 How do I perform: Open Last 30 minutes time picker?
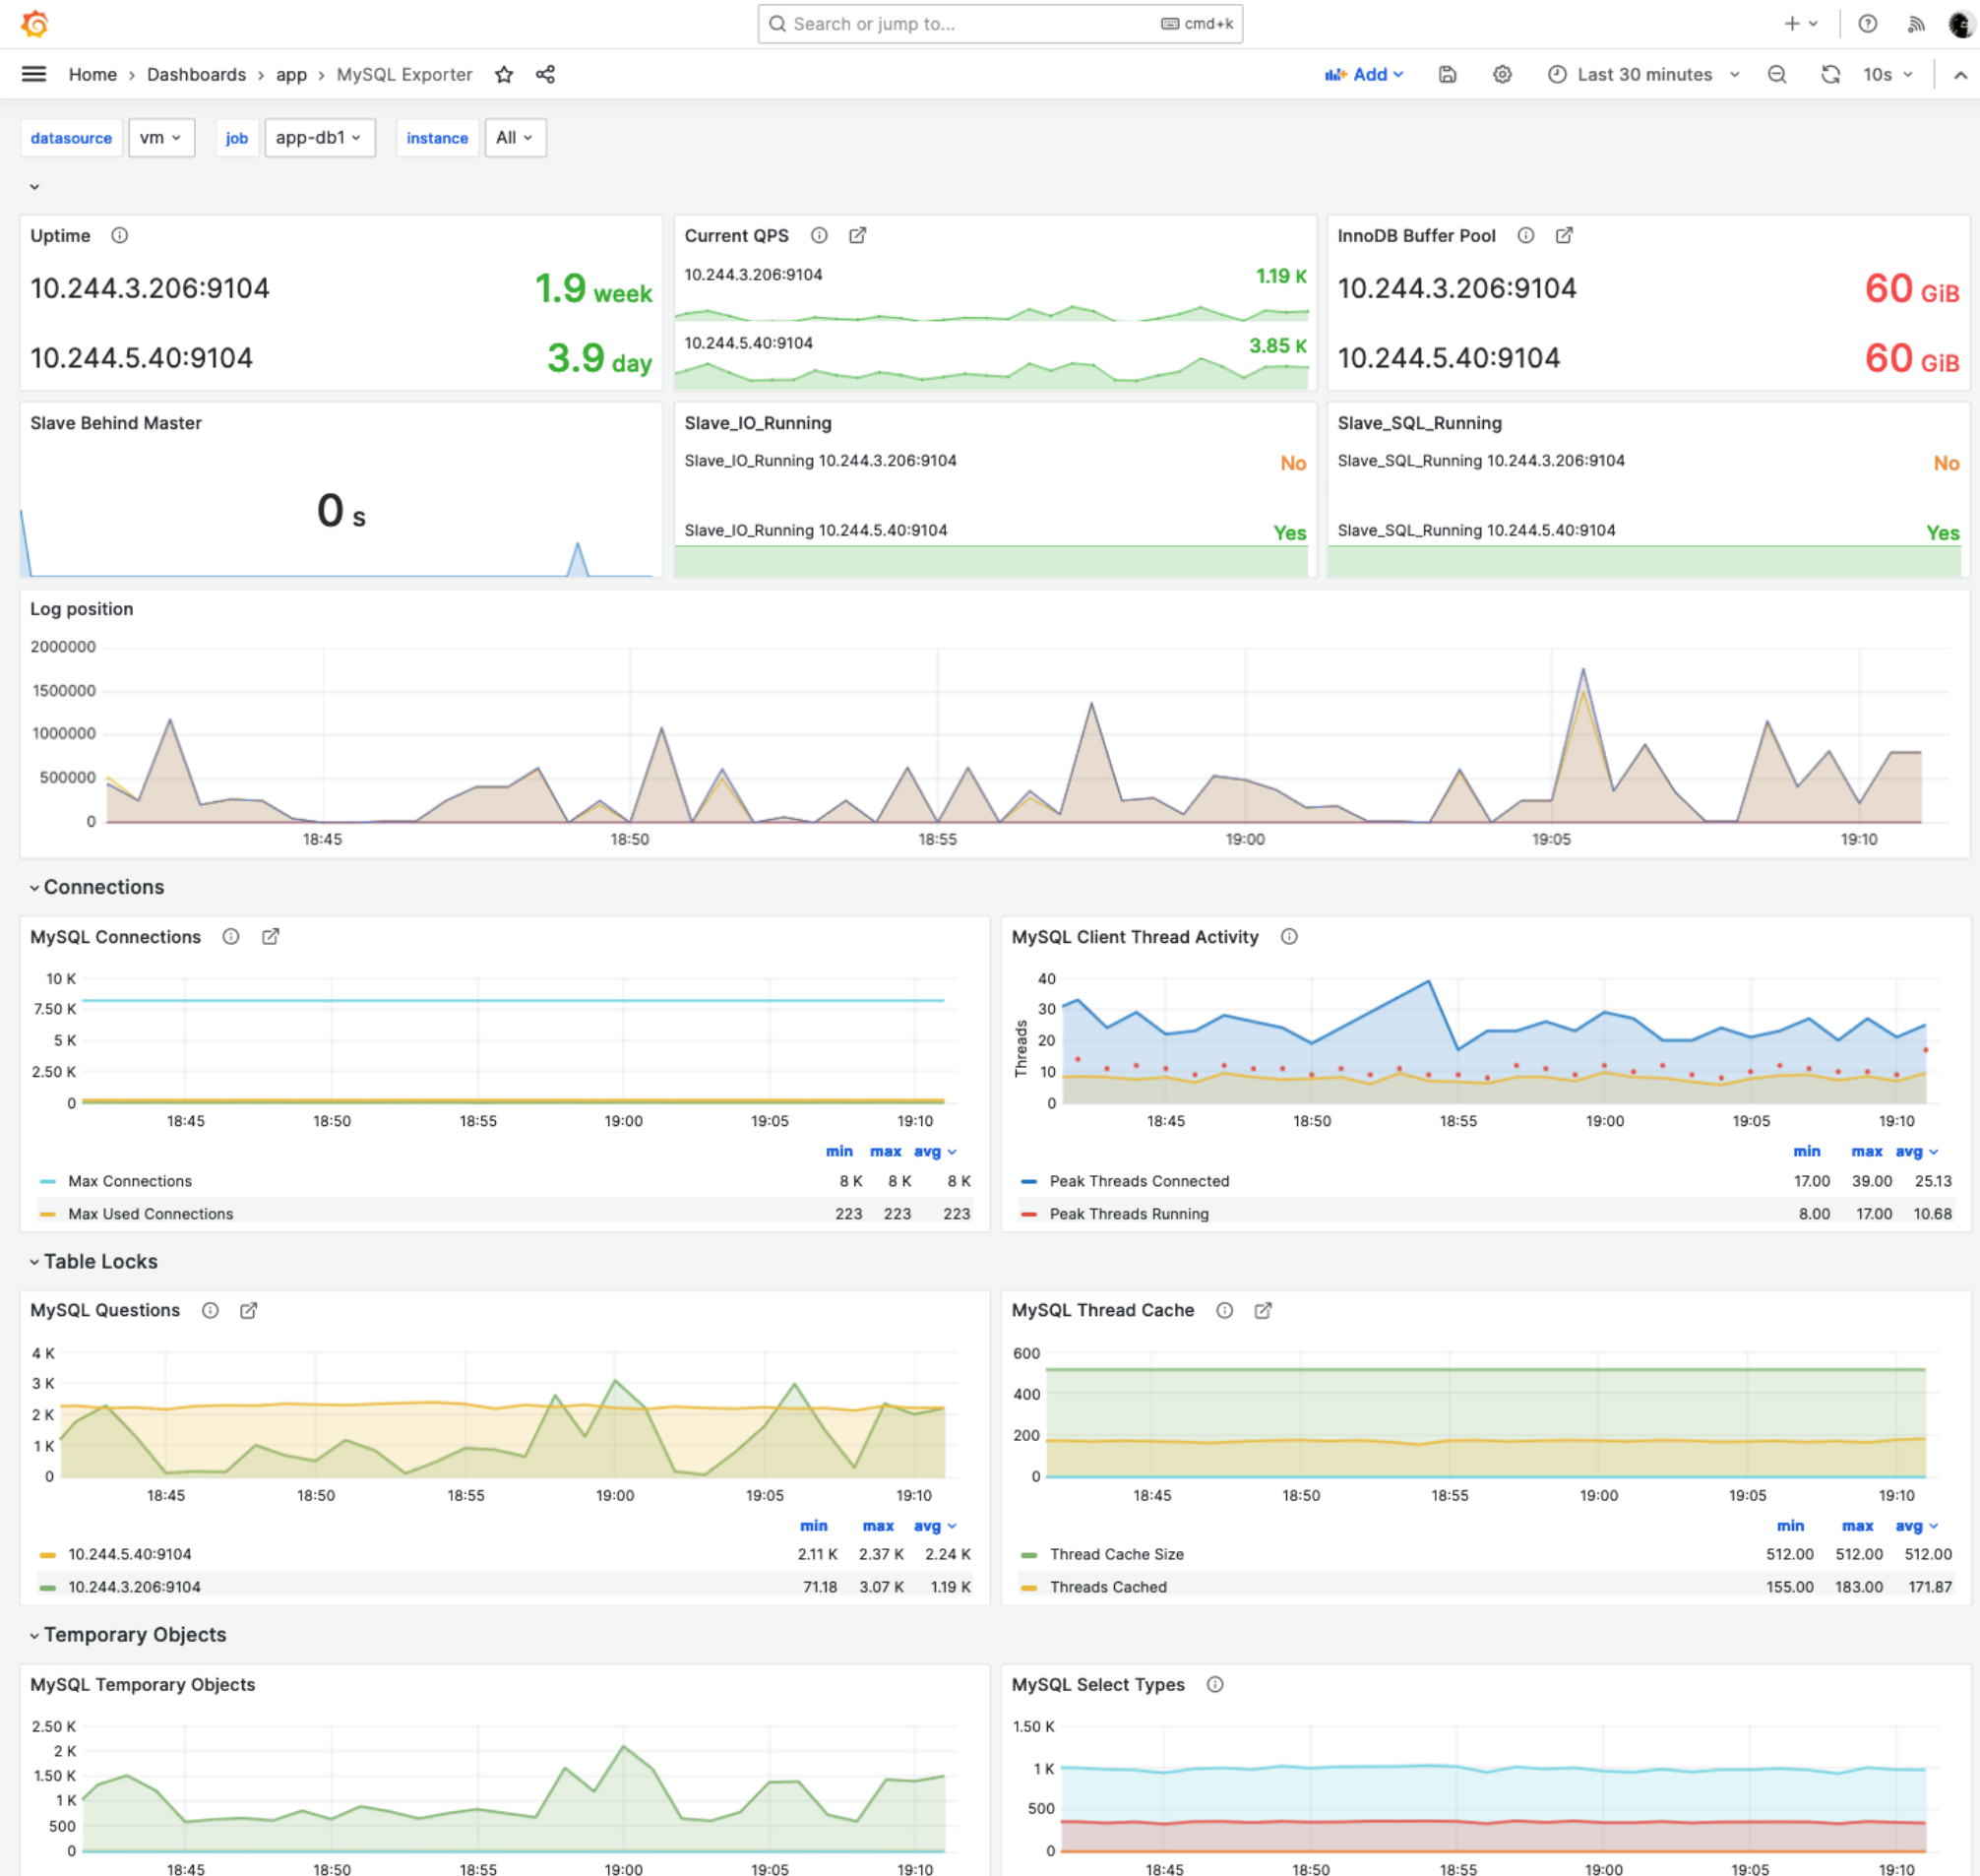(1644, 74)
